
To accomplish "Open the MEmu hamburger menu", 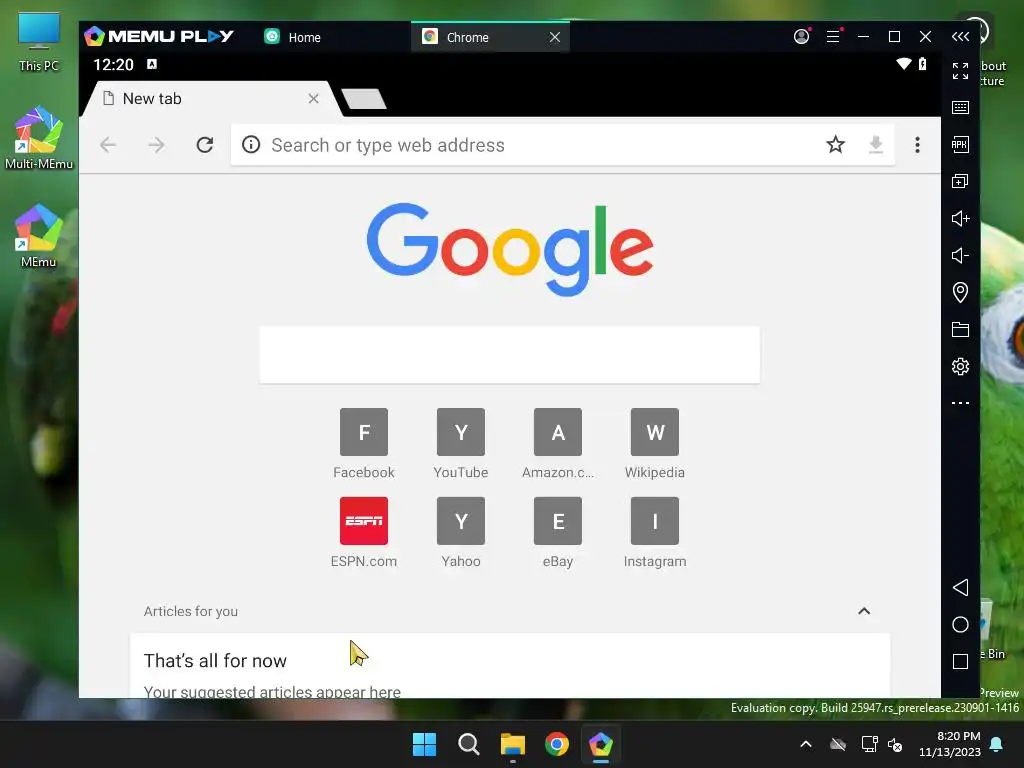I will click(833, 37).
